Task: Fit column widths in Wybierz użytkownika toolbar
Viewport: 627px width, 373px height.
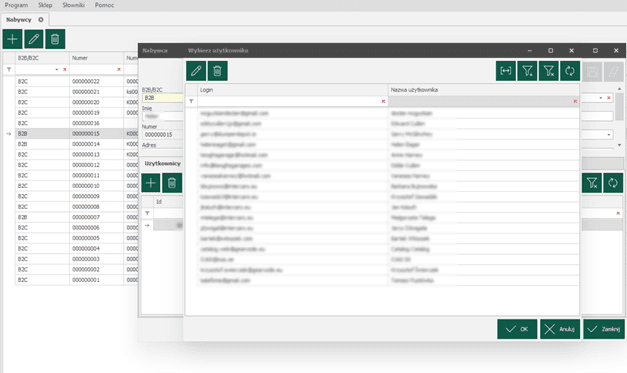Action: pyautogui.click(x=506, y=71)
